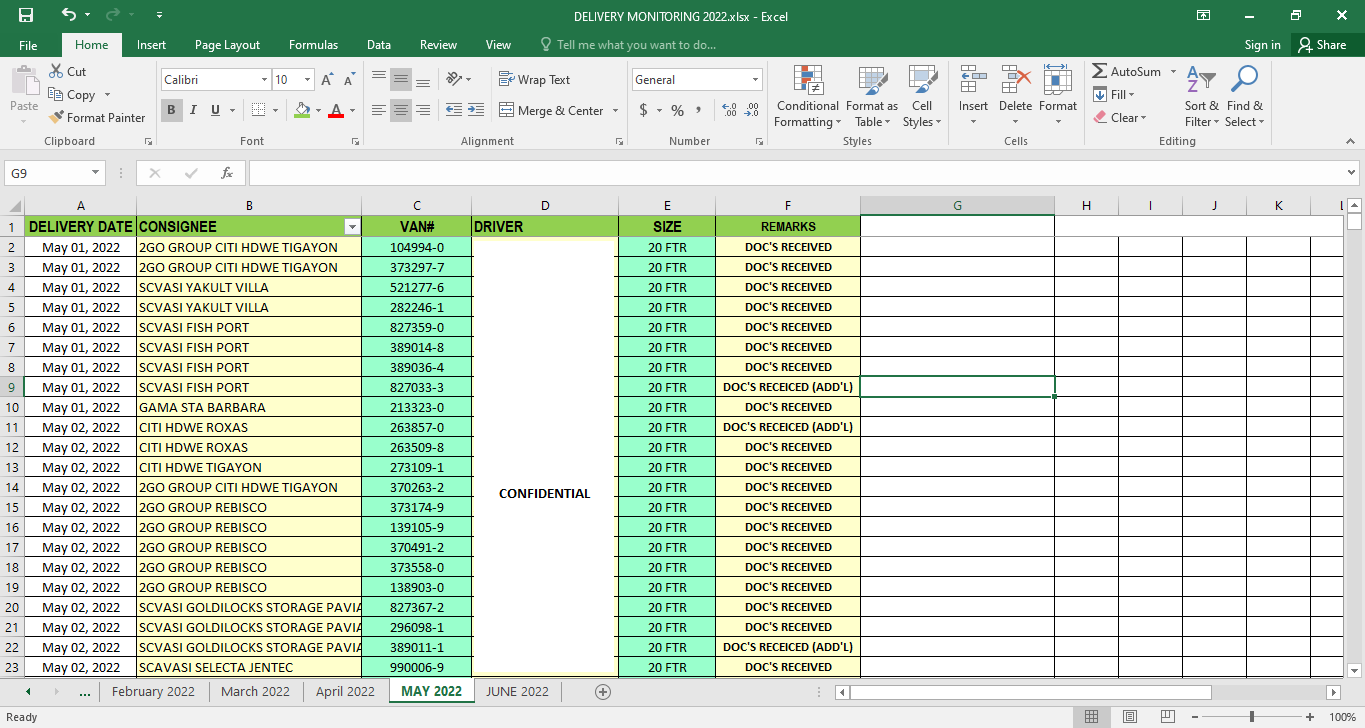Toggle center horizontal alignment
Viewport: 1365px width, 728px height.
401,110
